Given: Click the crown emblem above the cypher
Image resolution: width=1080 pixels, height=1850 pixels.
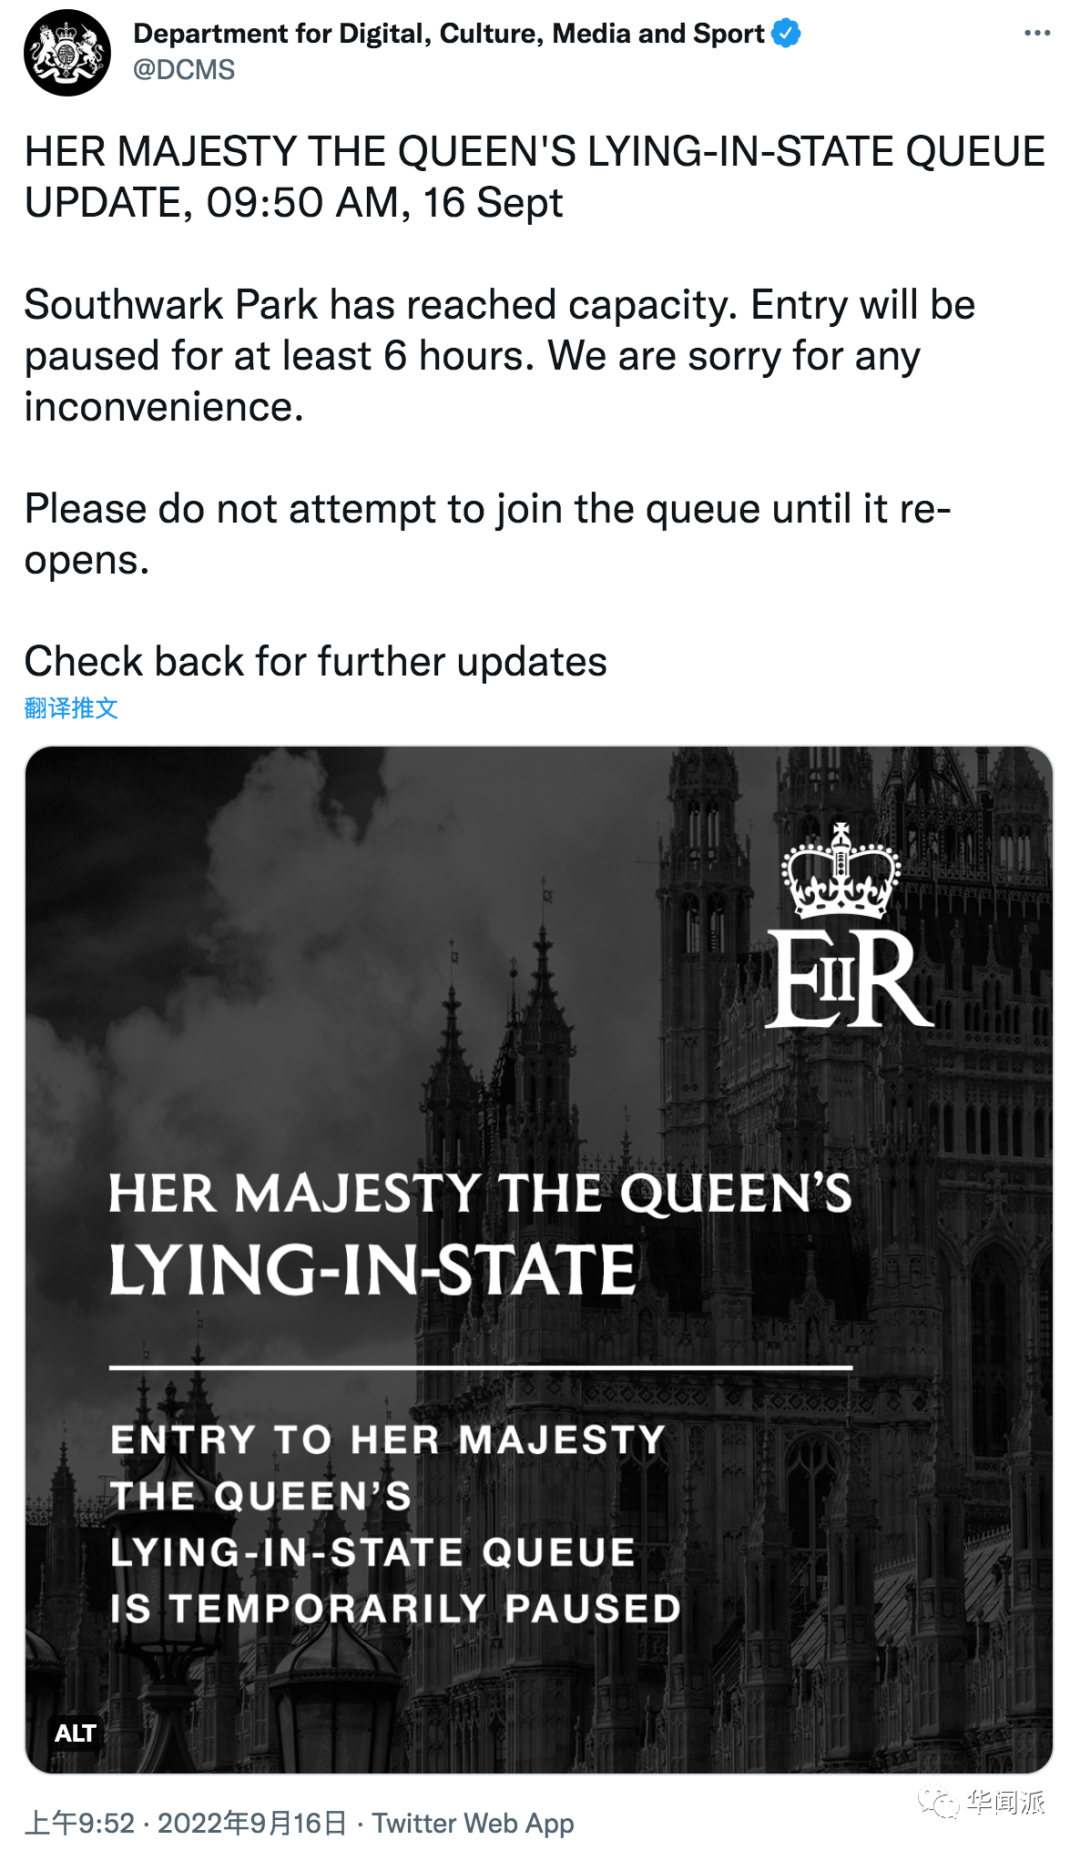Looking at the screenshot, I should pyautogui.click(x=841, y=872).
